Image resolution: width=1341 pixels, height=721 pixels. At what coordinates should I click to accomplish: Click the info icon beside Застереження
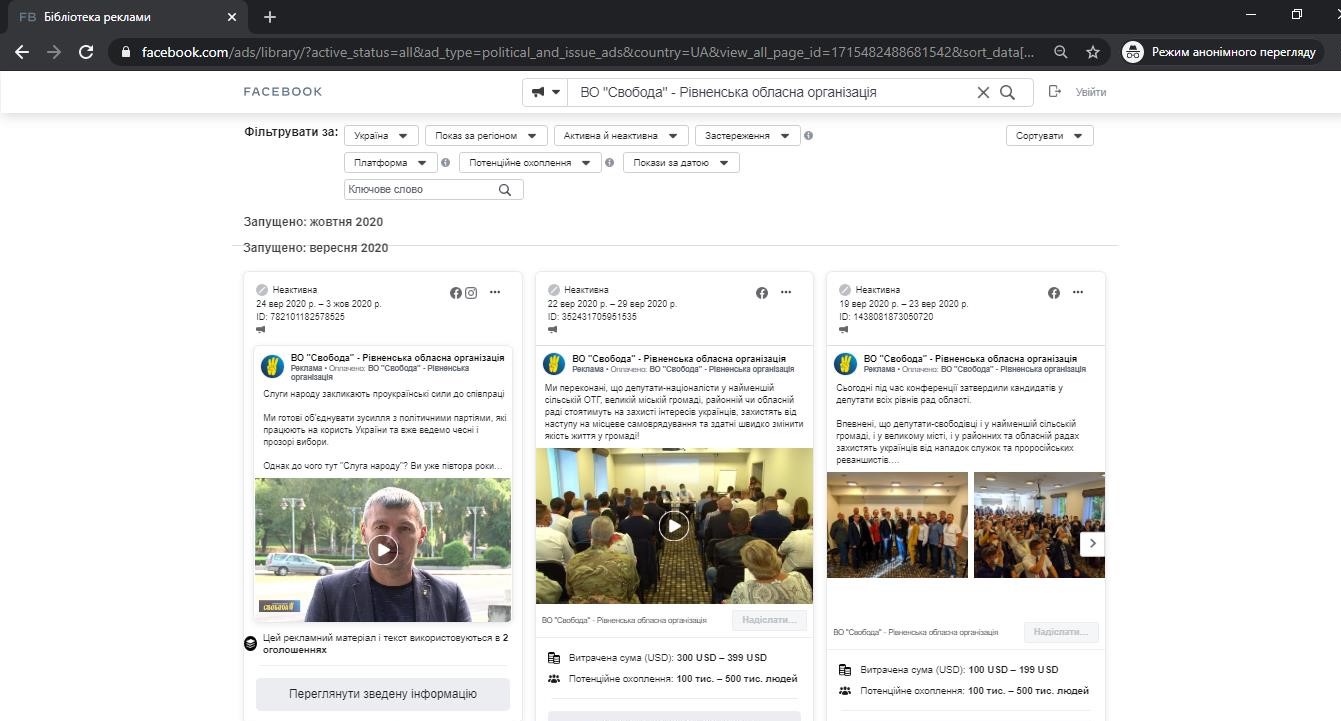click(x=809, y=136)
